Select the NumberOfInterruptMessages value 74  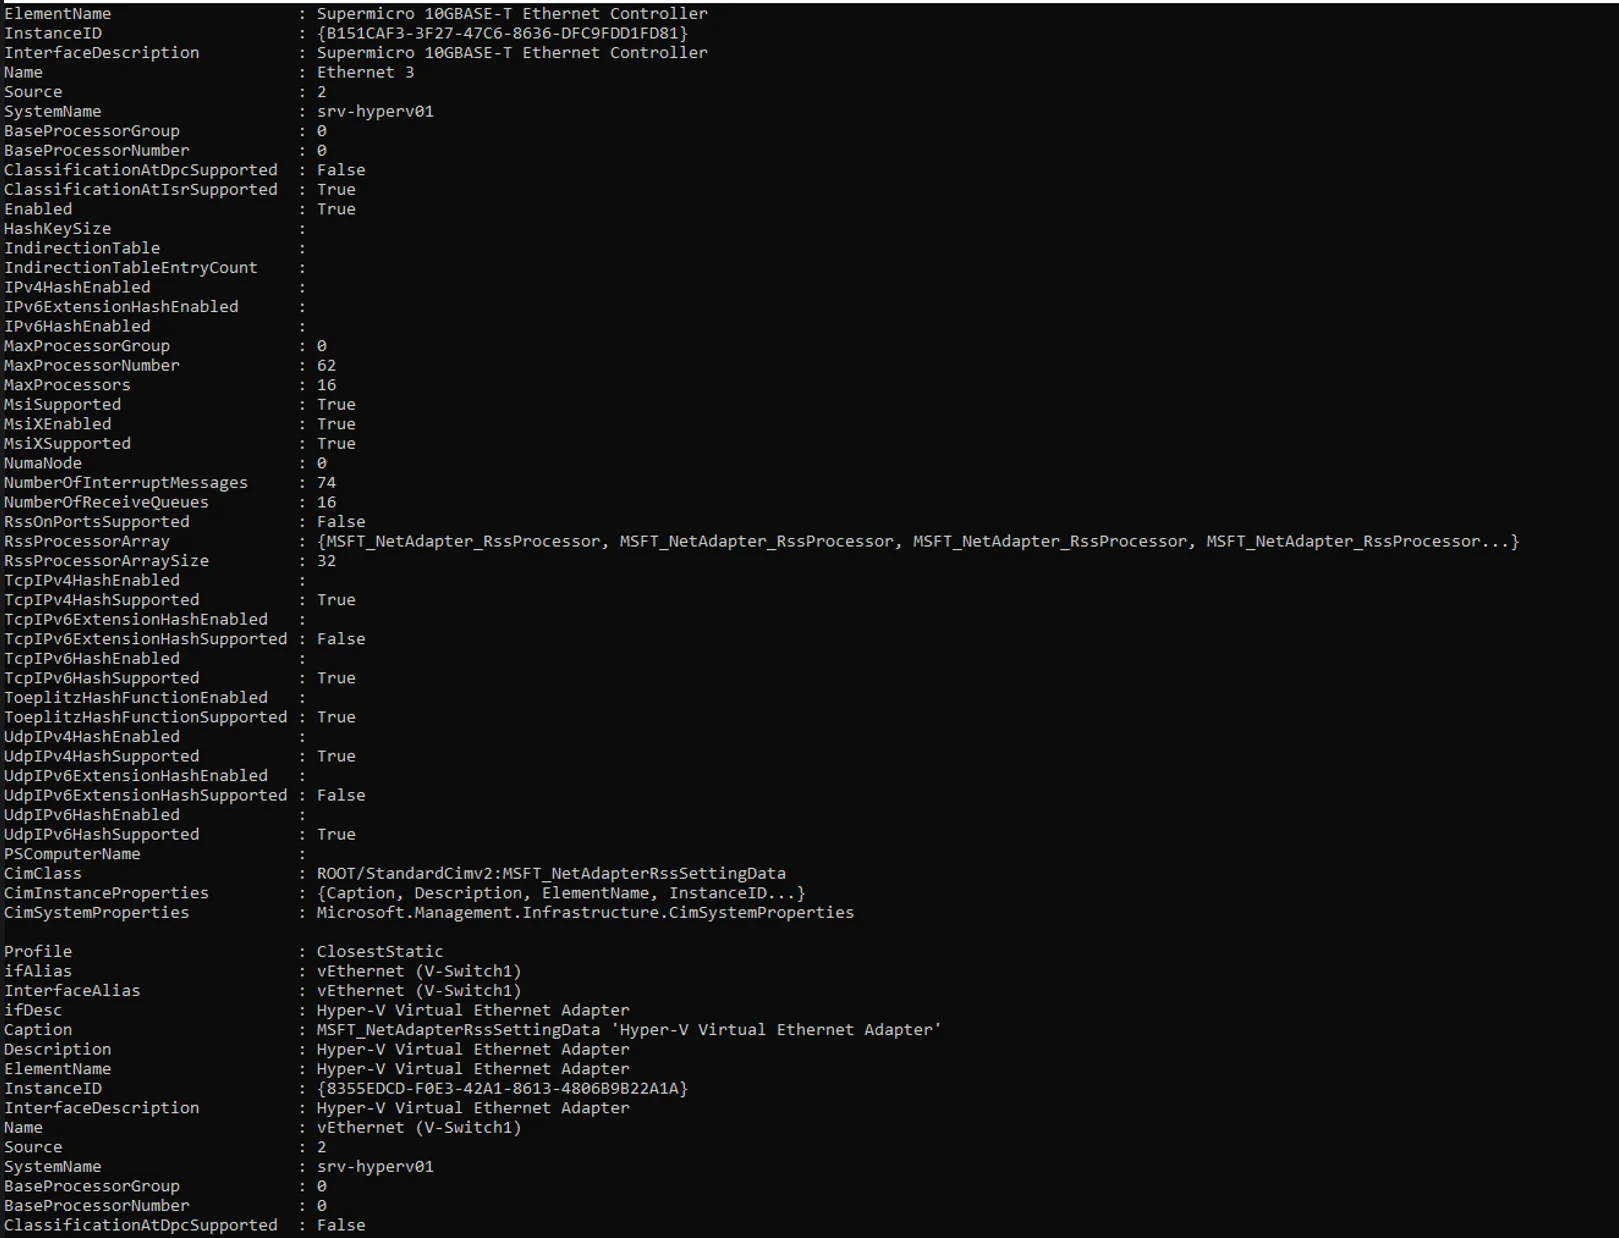[326, 482]
